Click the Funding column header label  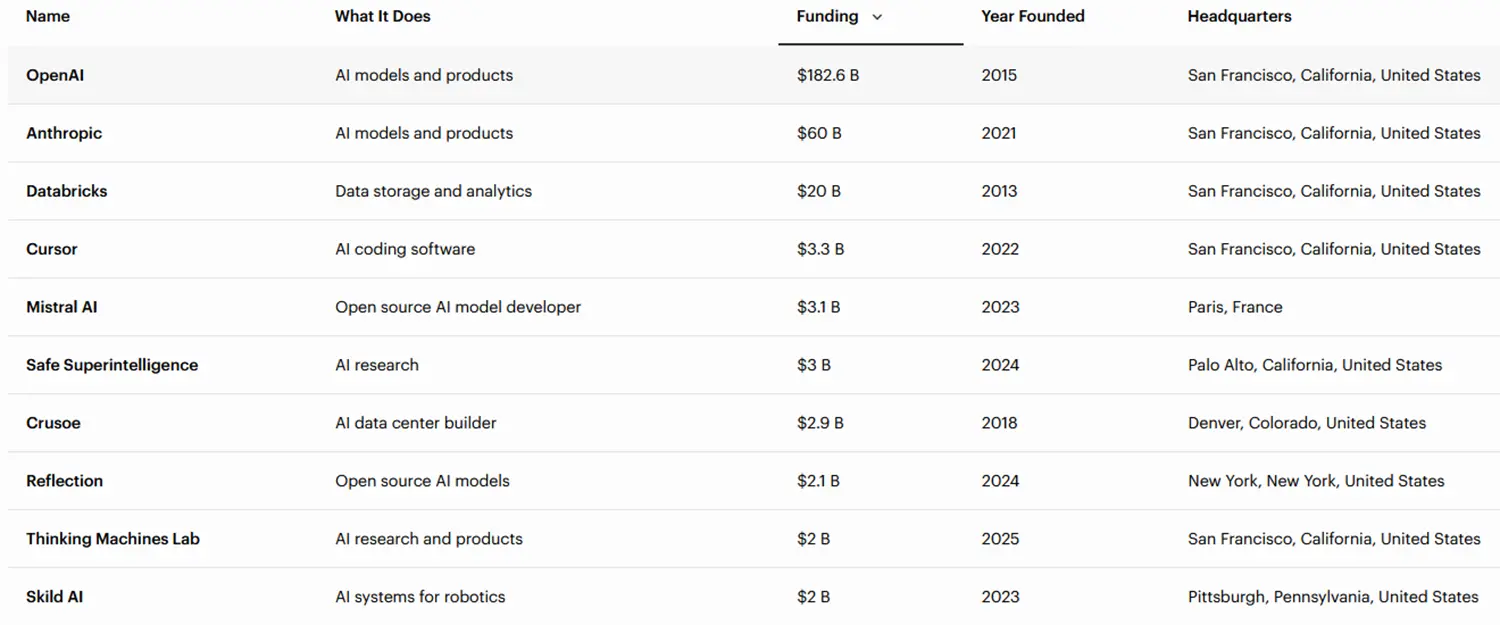827,16
